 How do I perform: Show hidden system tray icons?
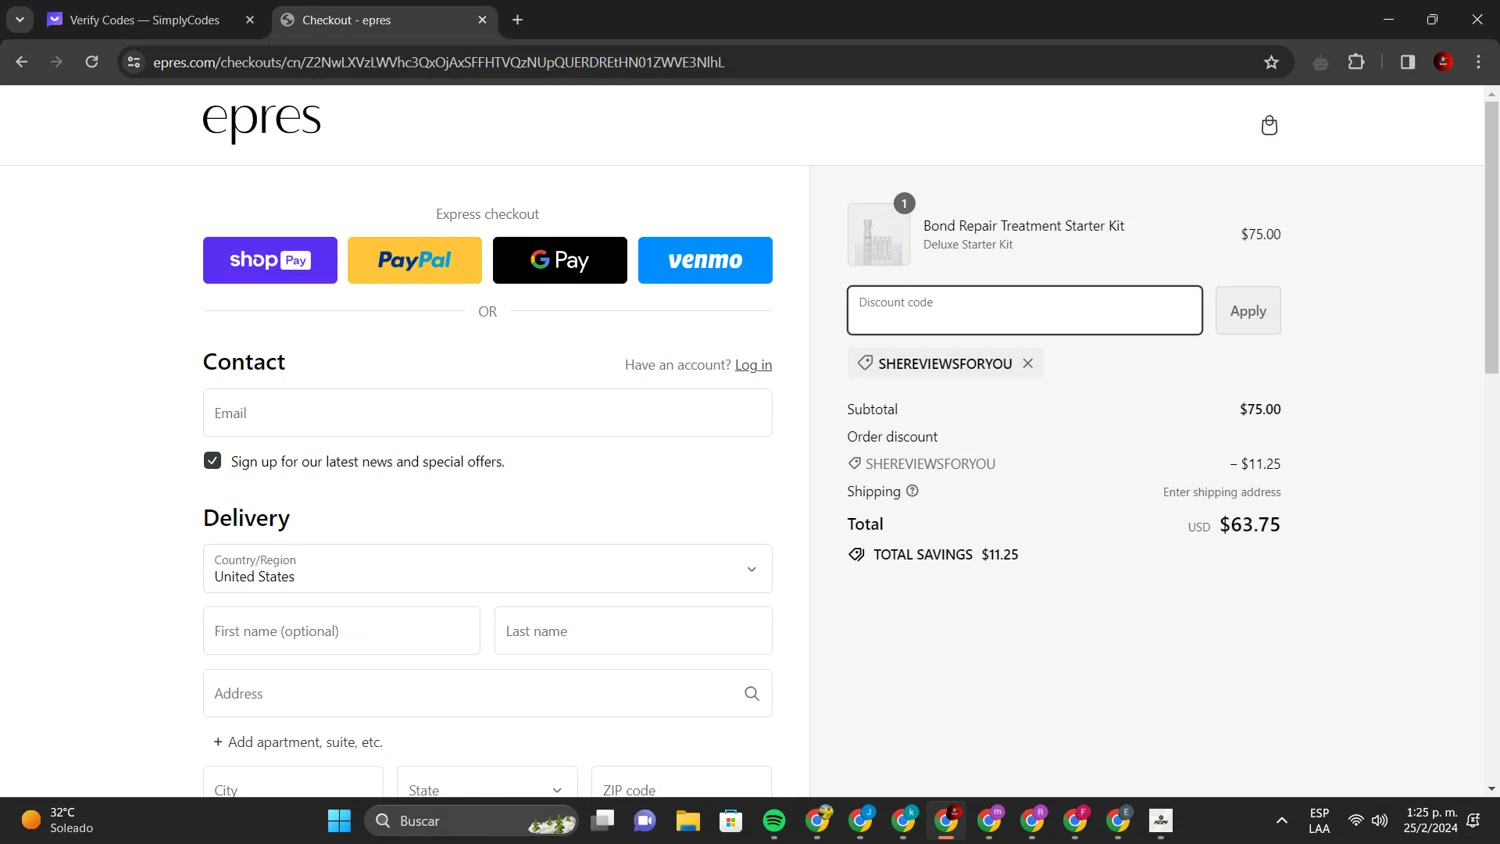1281,820
